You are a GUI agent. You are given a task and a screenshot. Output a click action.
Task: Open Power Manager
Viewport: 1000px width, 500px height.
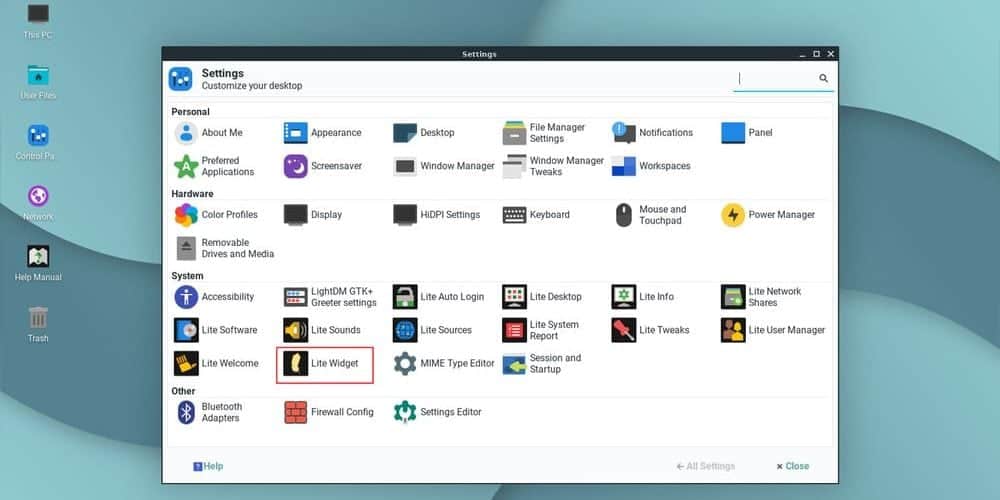pos(768,215)
